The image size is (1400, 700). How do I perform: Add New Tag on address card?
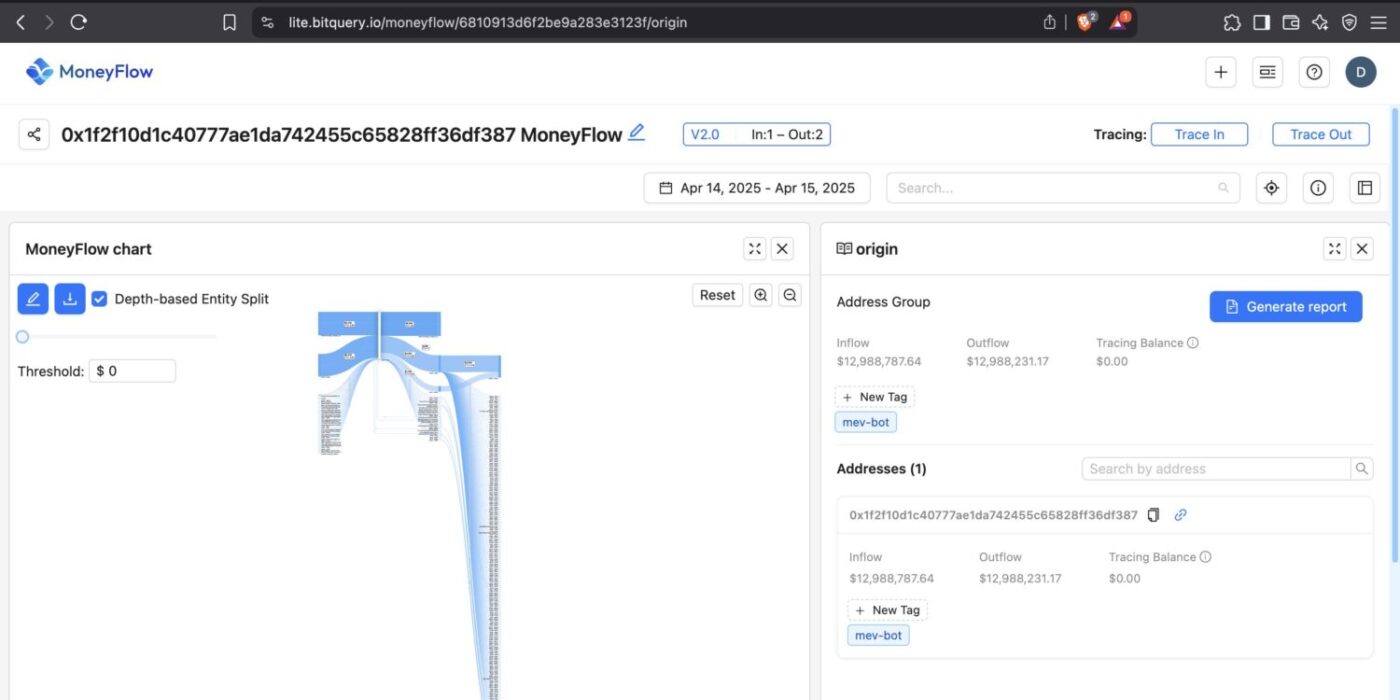click(x=888, y=610)
